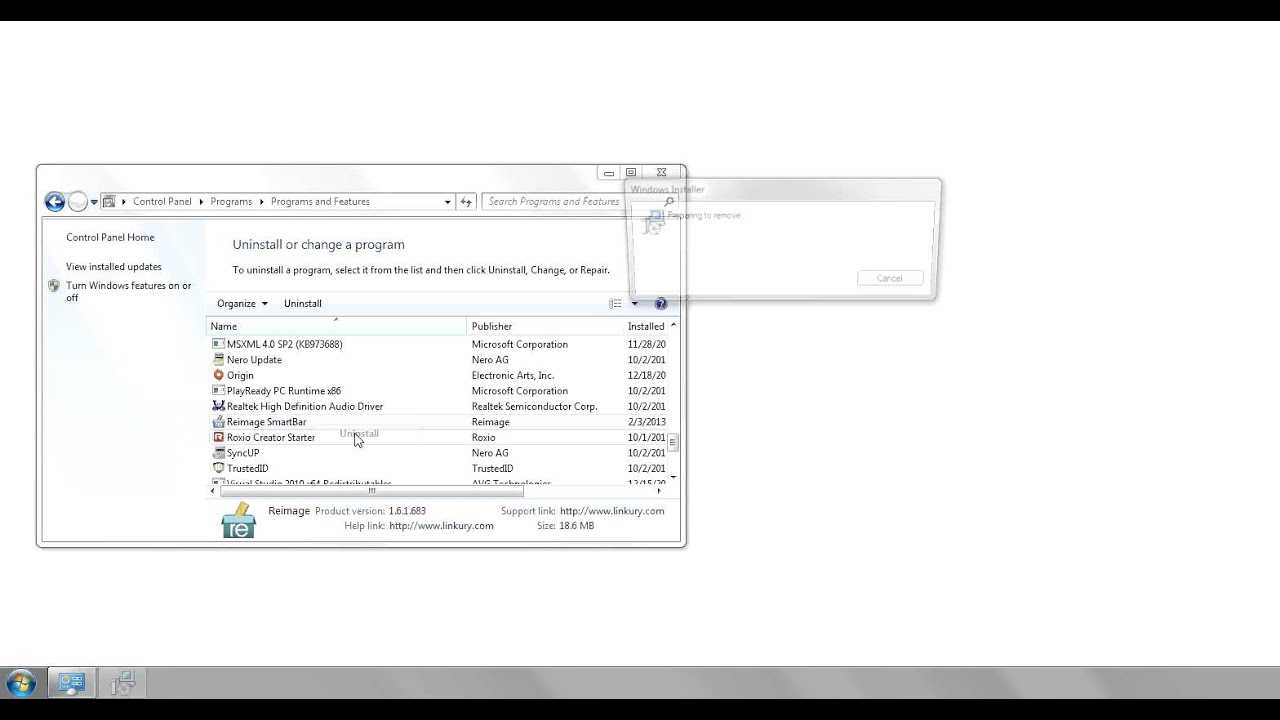Click the refresh address bar button
The image size is (1280, 720).
click(x=466, y=201)
